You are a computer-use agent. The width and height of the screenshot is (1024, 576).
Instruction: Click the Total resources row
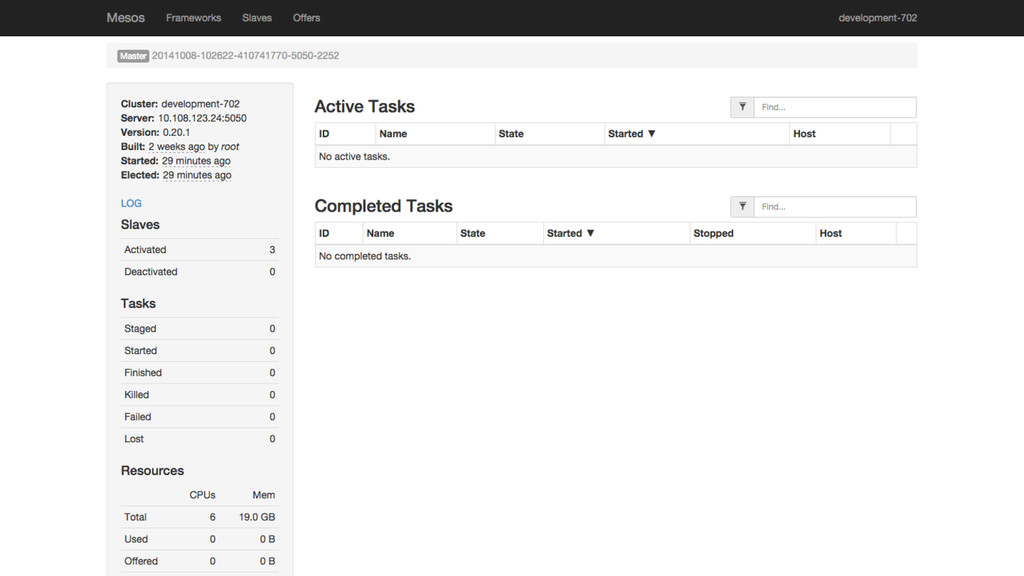[x=199, y=517]
